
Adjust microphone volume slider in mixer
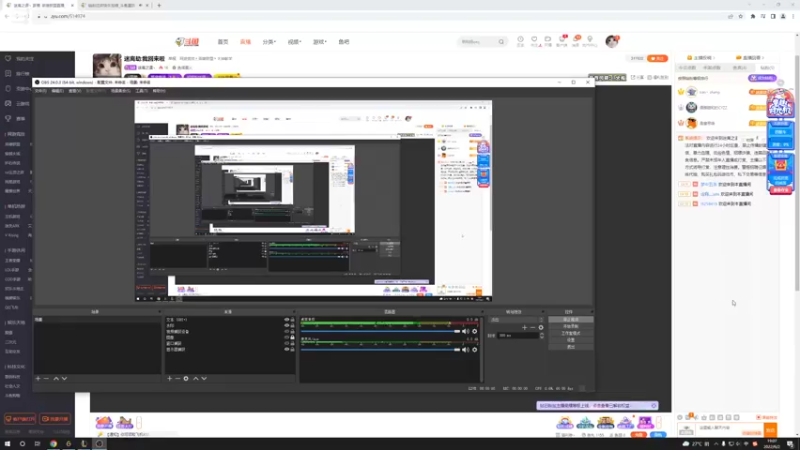(381, 349)
